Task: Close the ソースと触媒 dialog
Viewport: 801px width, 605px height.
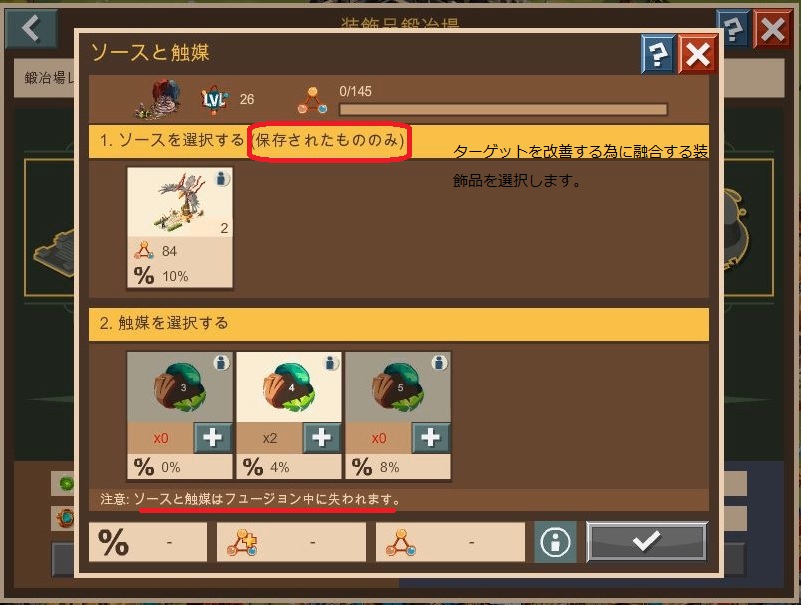Action: pos(697,54)
